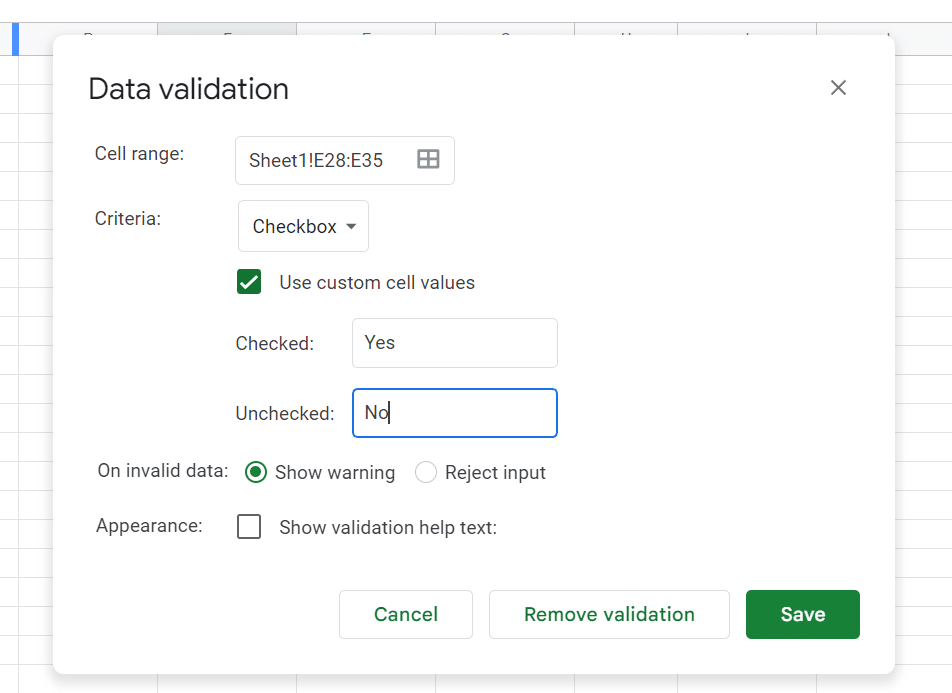Viewport: 952px width, 693px height.
Task: Click Remove validation
Action: coord(609,614)
